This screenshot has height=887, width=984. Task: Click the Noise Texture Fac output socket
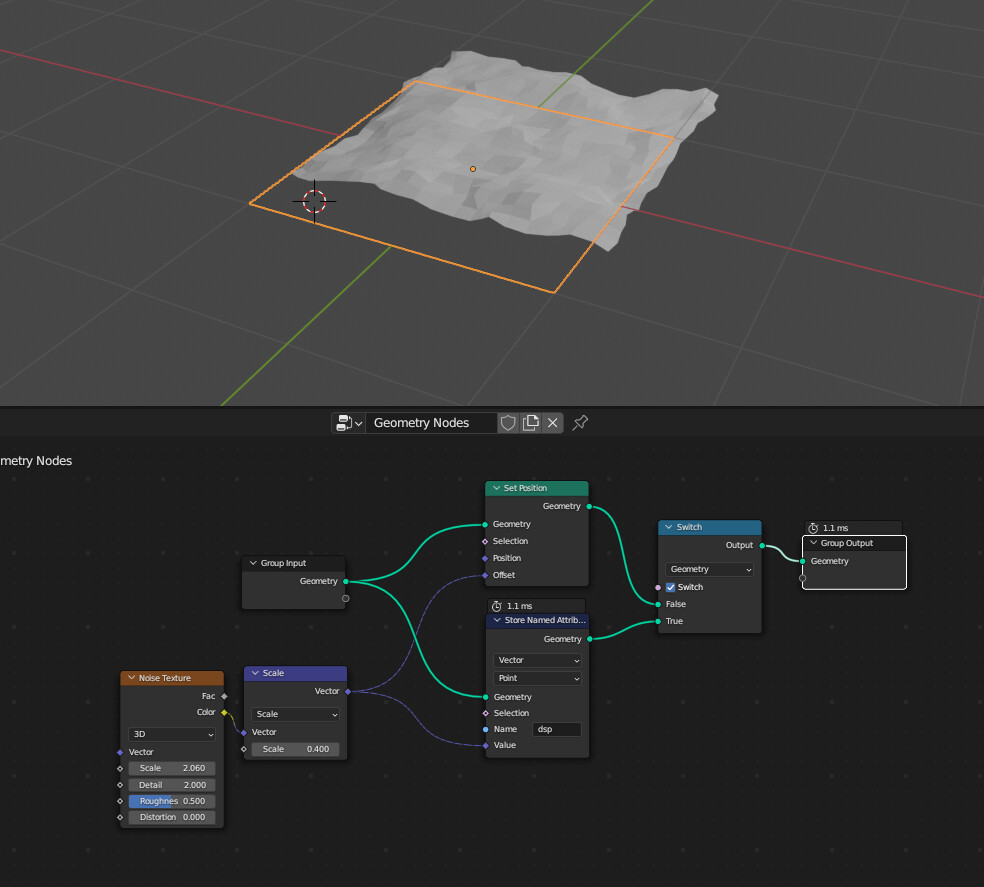pyautogui.click(x=224, y=696)
